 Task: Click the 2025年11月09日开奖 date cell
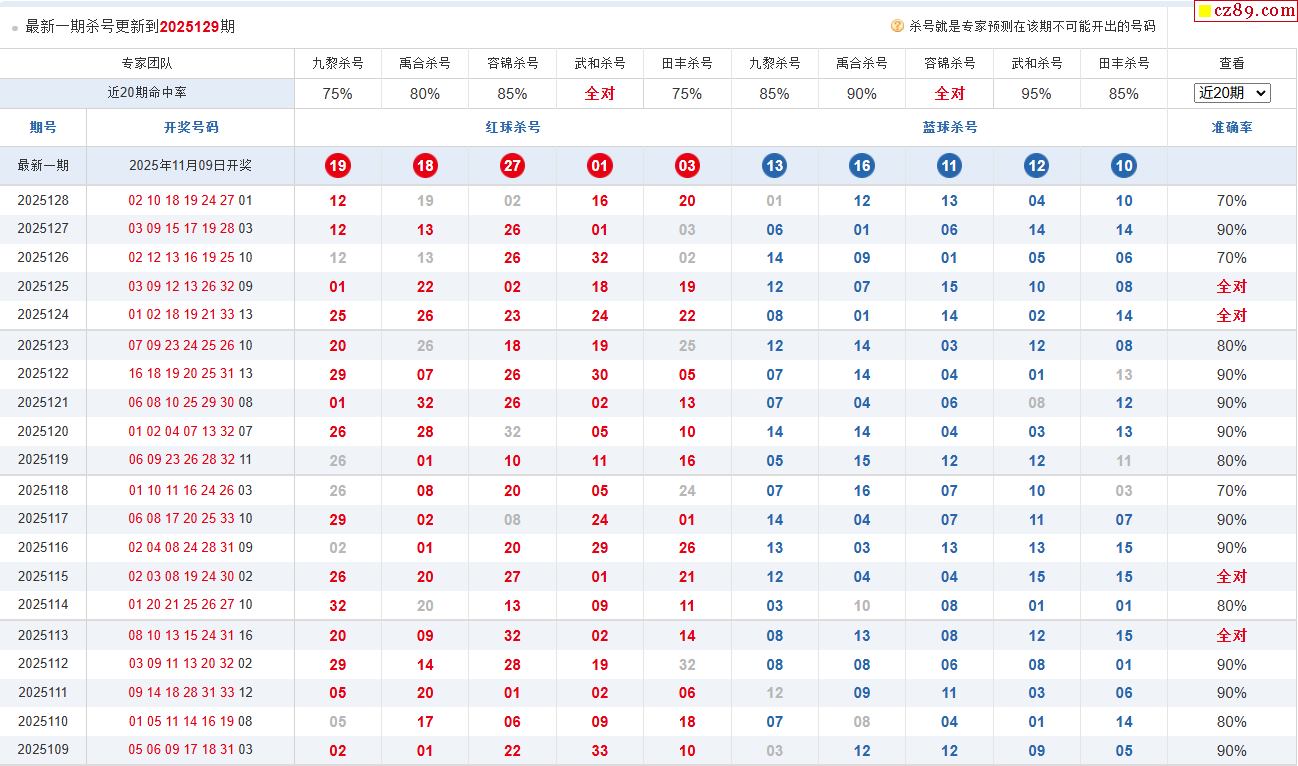click(x=190, y=165)
